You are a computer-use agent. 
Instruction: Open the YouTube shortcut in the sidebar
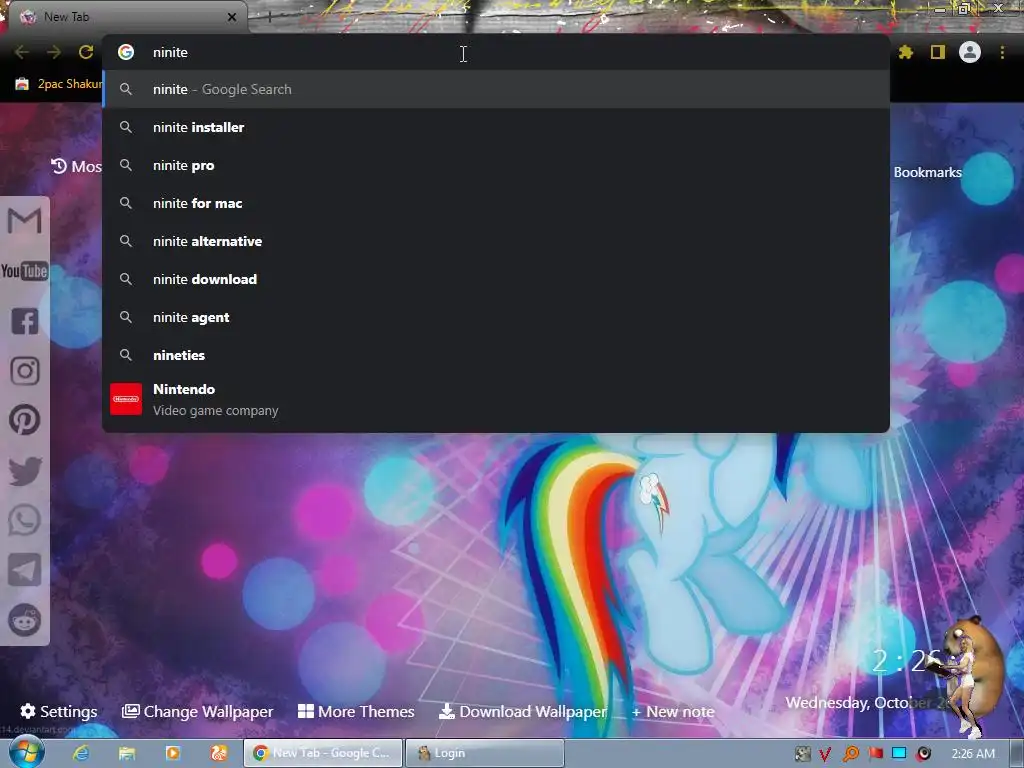pyautogui.click(x=24, y=270)
